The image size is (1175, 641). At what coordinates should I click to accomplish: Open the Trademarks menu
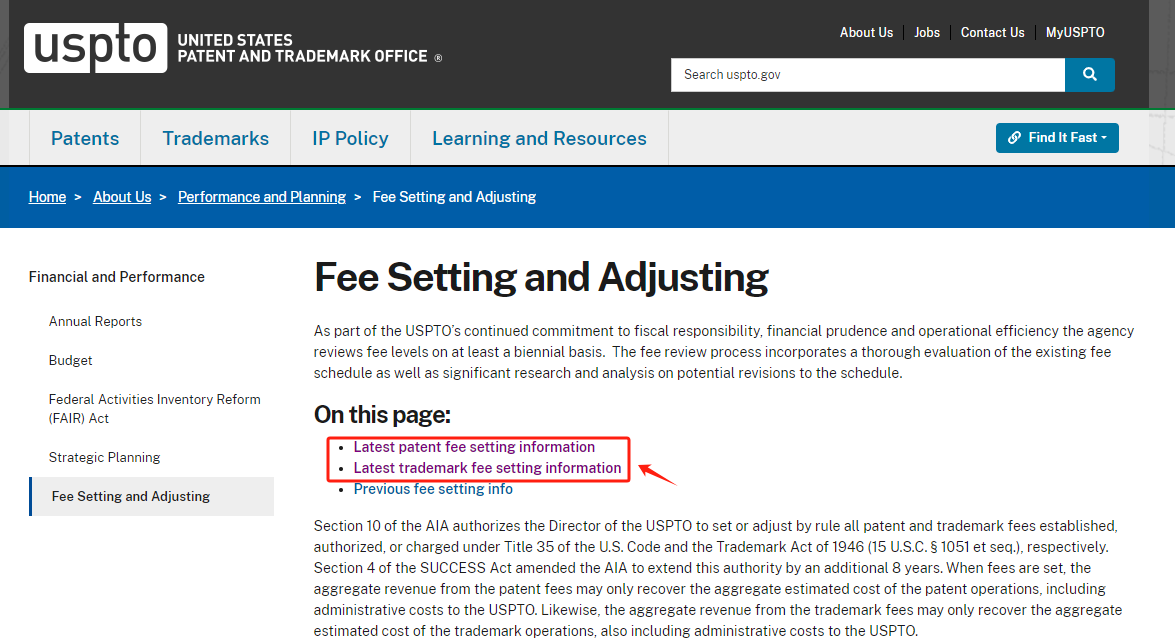click(216, 139)
